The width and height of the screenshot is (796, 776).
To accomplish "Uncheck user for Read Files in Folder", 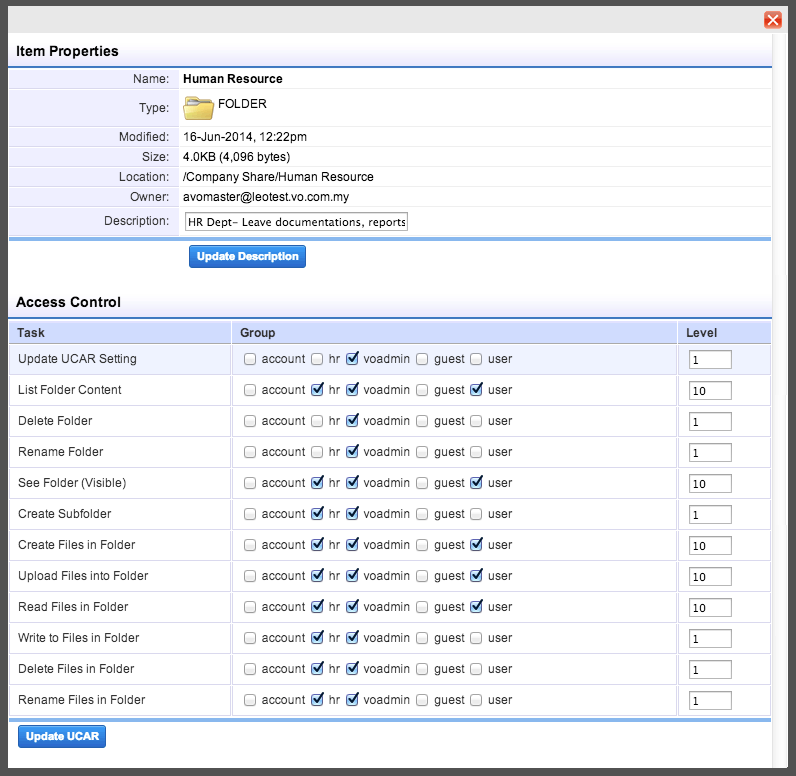I will 476,607.
